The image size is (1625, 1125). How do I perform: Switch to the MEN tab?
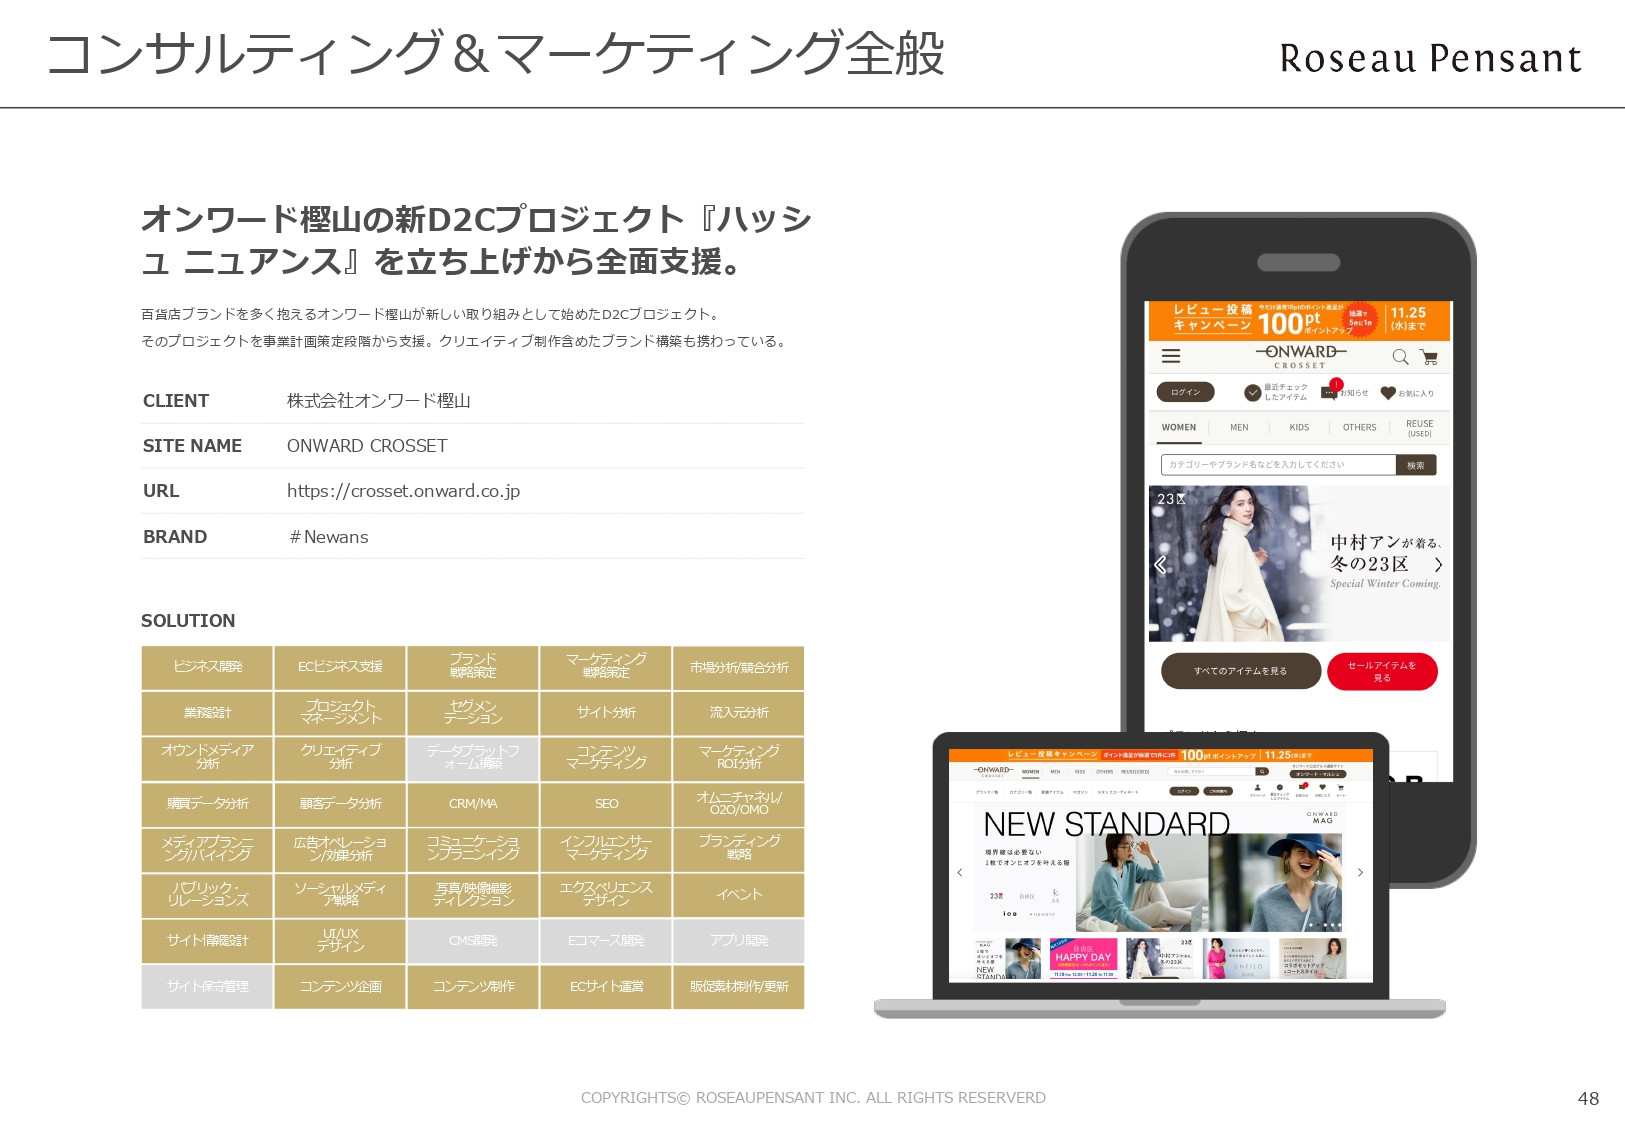click(1240, 427)
